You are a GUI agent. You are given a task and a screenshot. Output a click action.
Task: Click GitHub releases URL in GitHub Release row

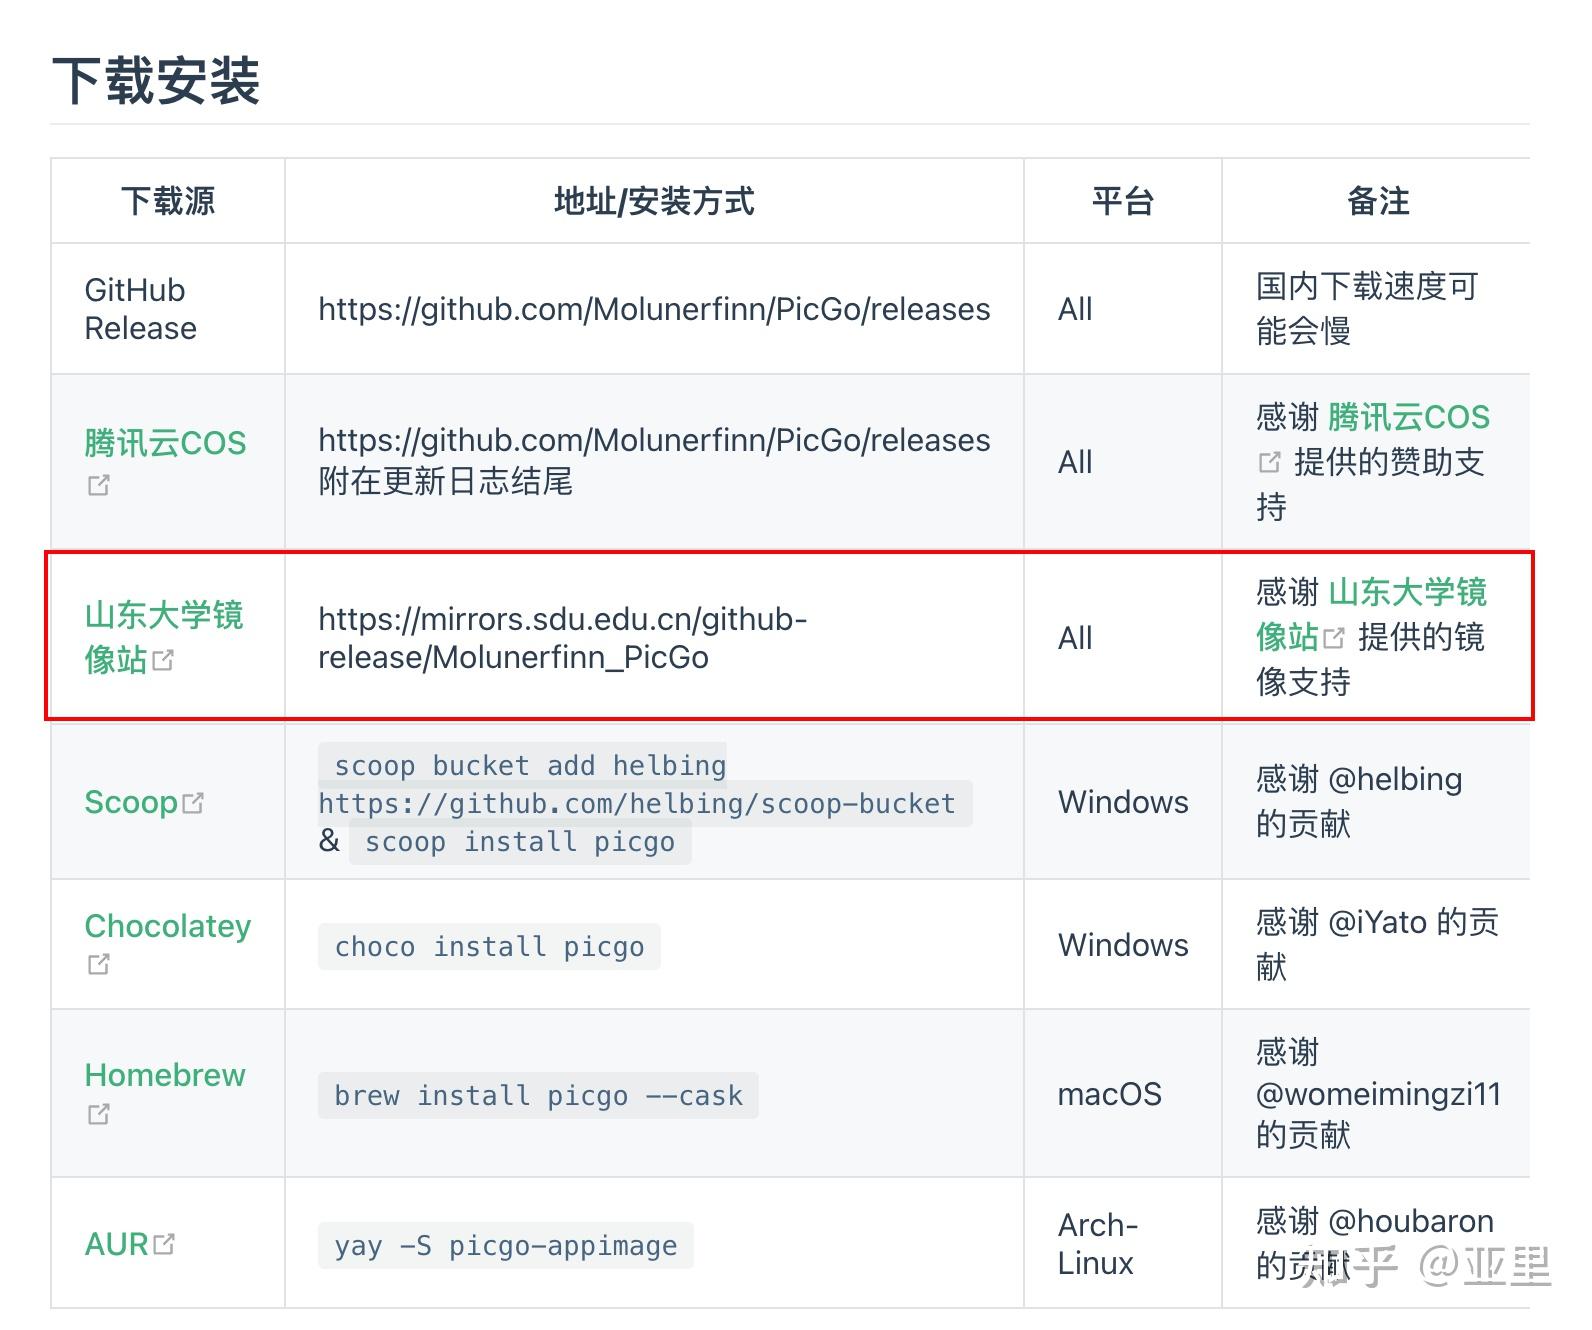654,309
